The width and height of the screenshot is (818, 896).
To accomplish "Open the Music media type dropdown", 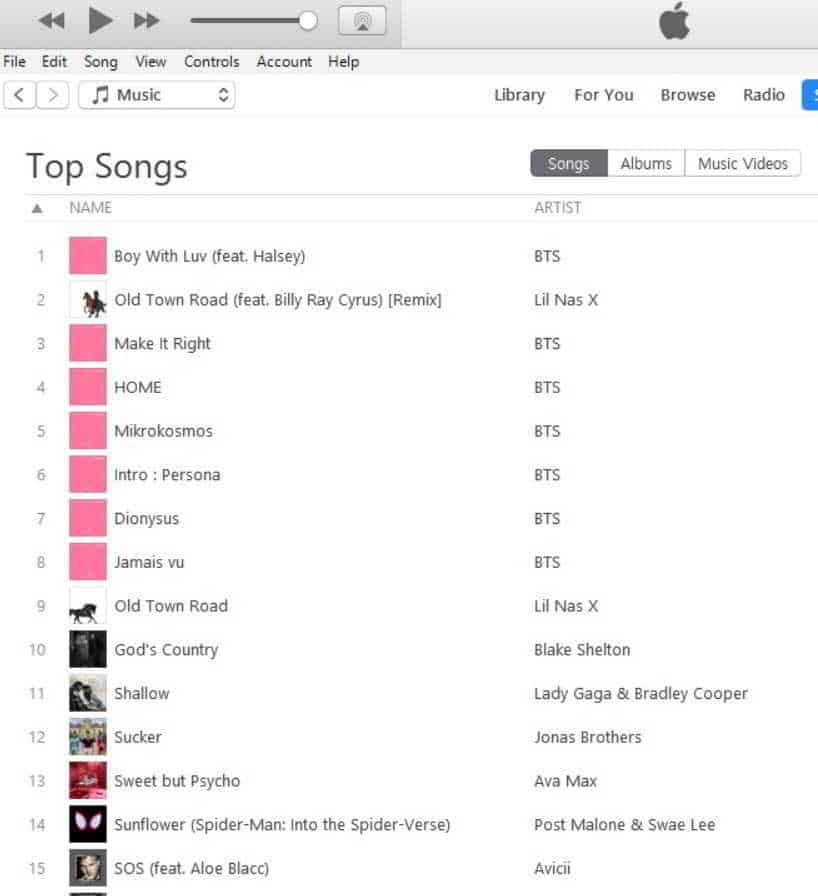I will click(x=157, y=95).
